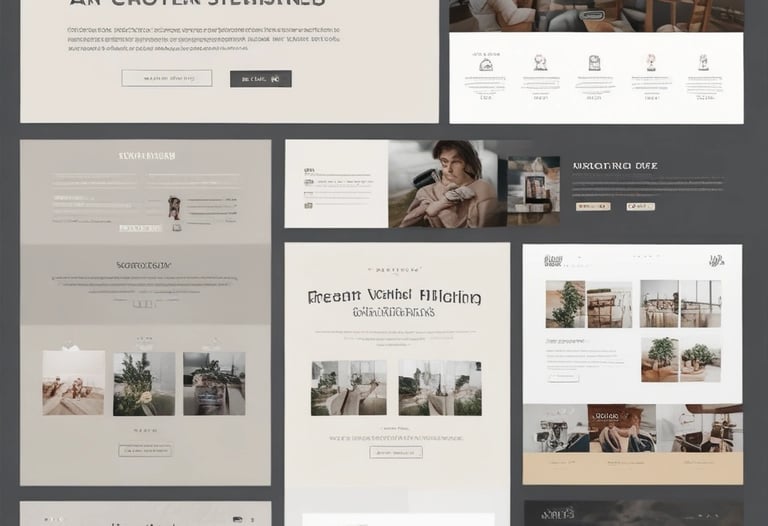Open the single potted bonsai photo in the white card
This screenshot has width=768, height=526.
tap(660, 359)
